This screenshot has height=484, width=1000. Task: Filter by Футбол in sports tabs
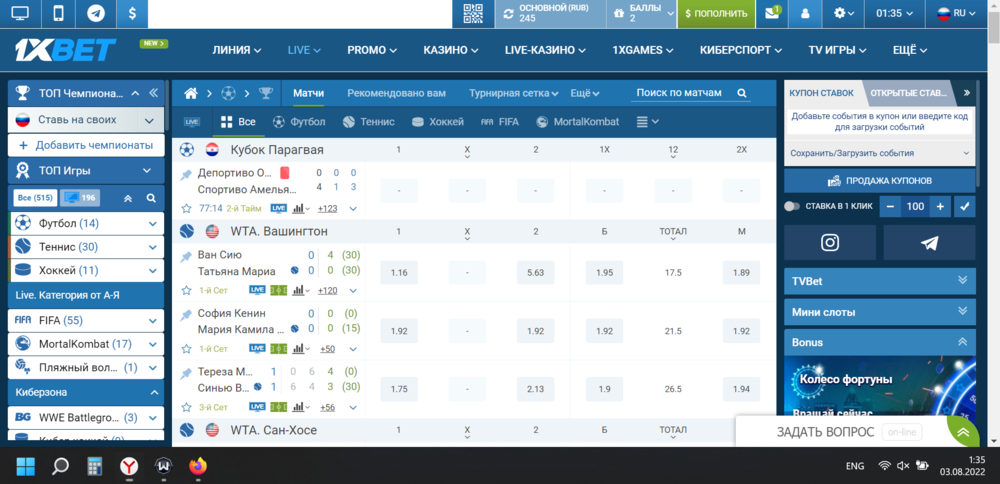click(x=299, y=122)
